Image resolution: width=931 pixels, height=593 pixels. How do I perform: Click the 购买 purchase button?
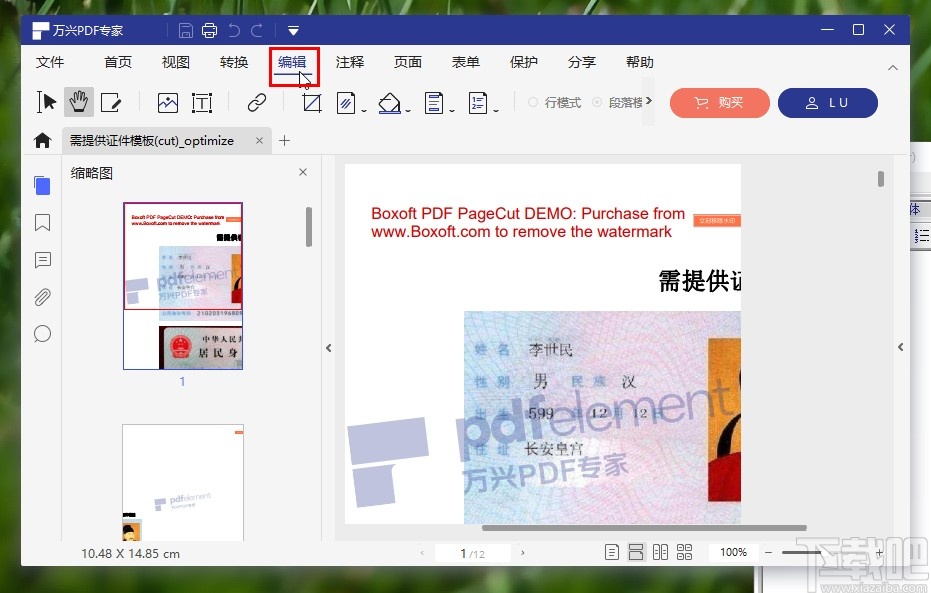coord(719,103)
